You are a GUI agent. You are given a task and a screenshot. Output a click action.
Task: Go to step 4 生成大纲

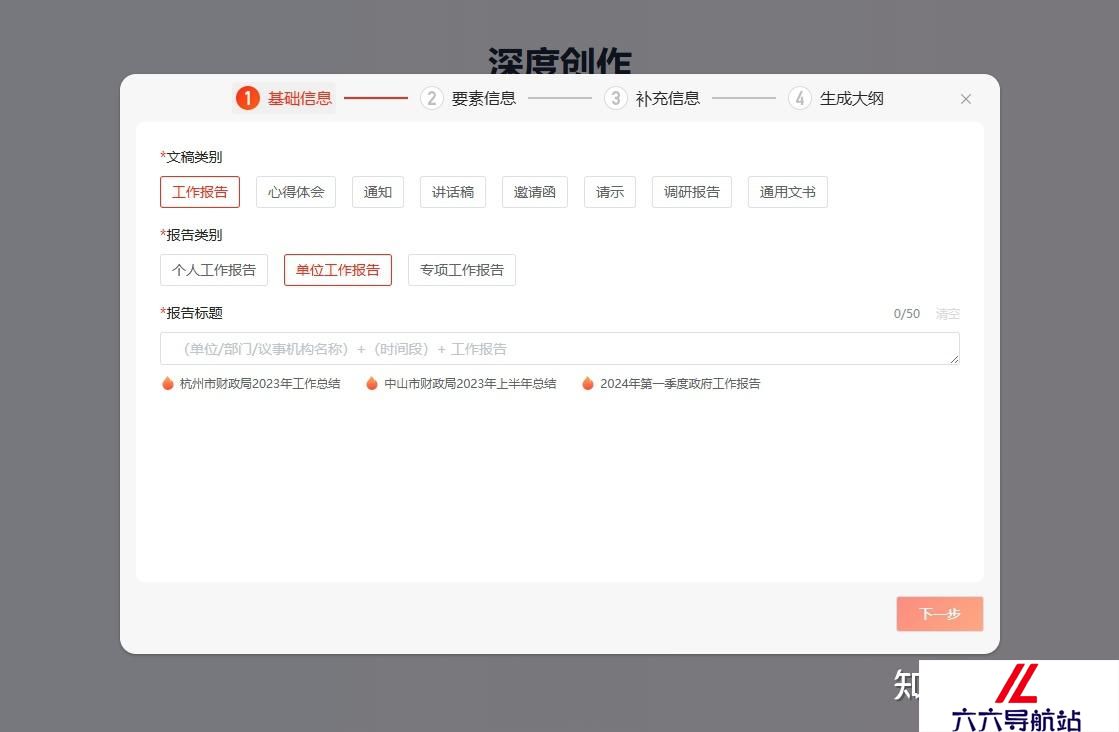pos(836,98)
